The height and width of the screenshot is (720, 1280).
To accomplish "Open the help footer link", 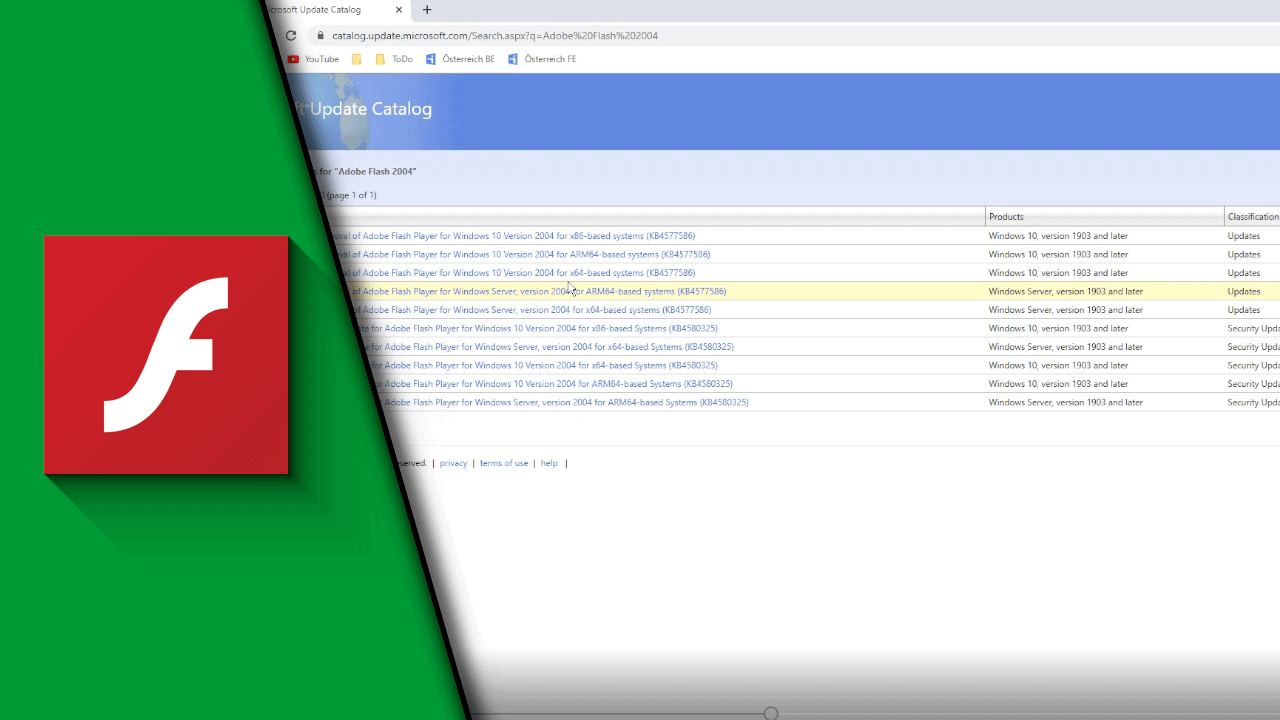I will [549, 463].
